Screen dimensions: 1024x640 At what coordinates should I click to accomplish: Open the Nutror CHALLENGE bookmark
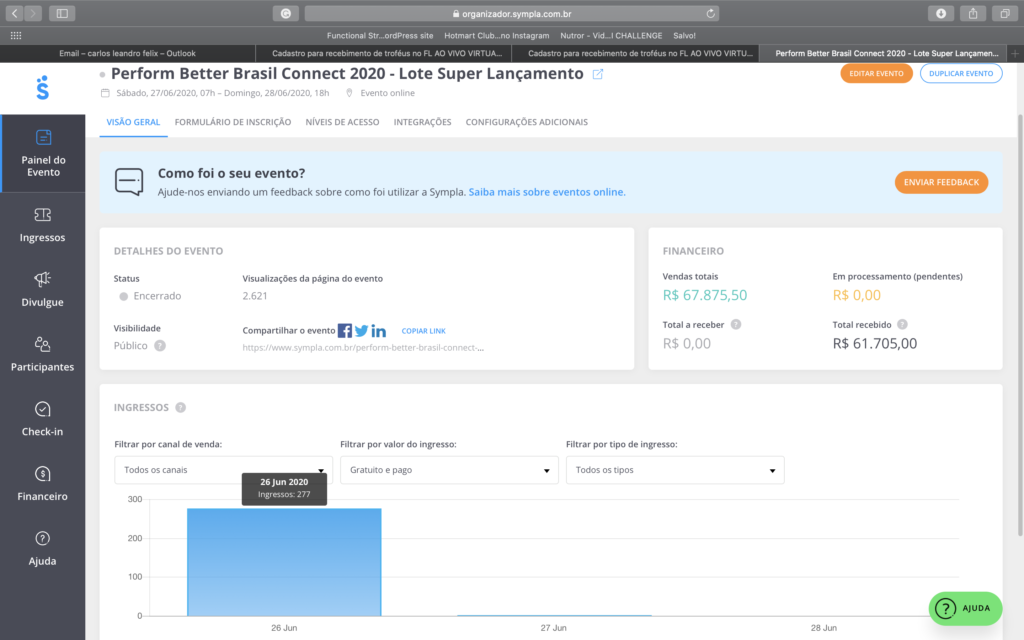pos(611,36)
